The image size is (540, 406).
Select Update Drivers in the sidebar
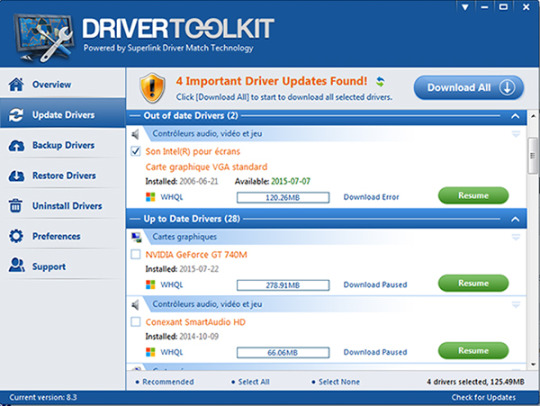pyautogui.click(x=63, y=113)
